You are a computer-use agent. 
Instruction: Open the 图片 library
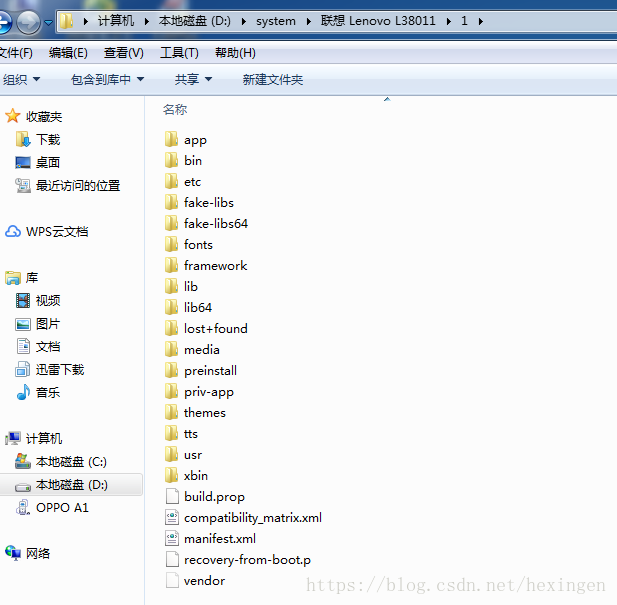pos(48,324)
